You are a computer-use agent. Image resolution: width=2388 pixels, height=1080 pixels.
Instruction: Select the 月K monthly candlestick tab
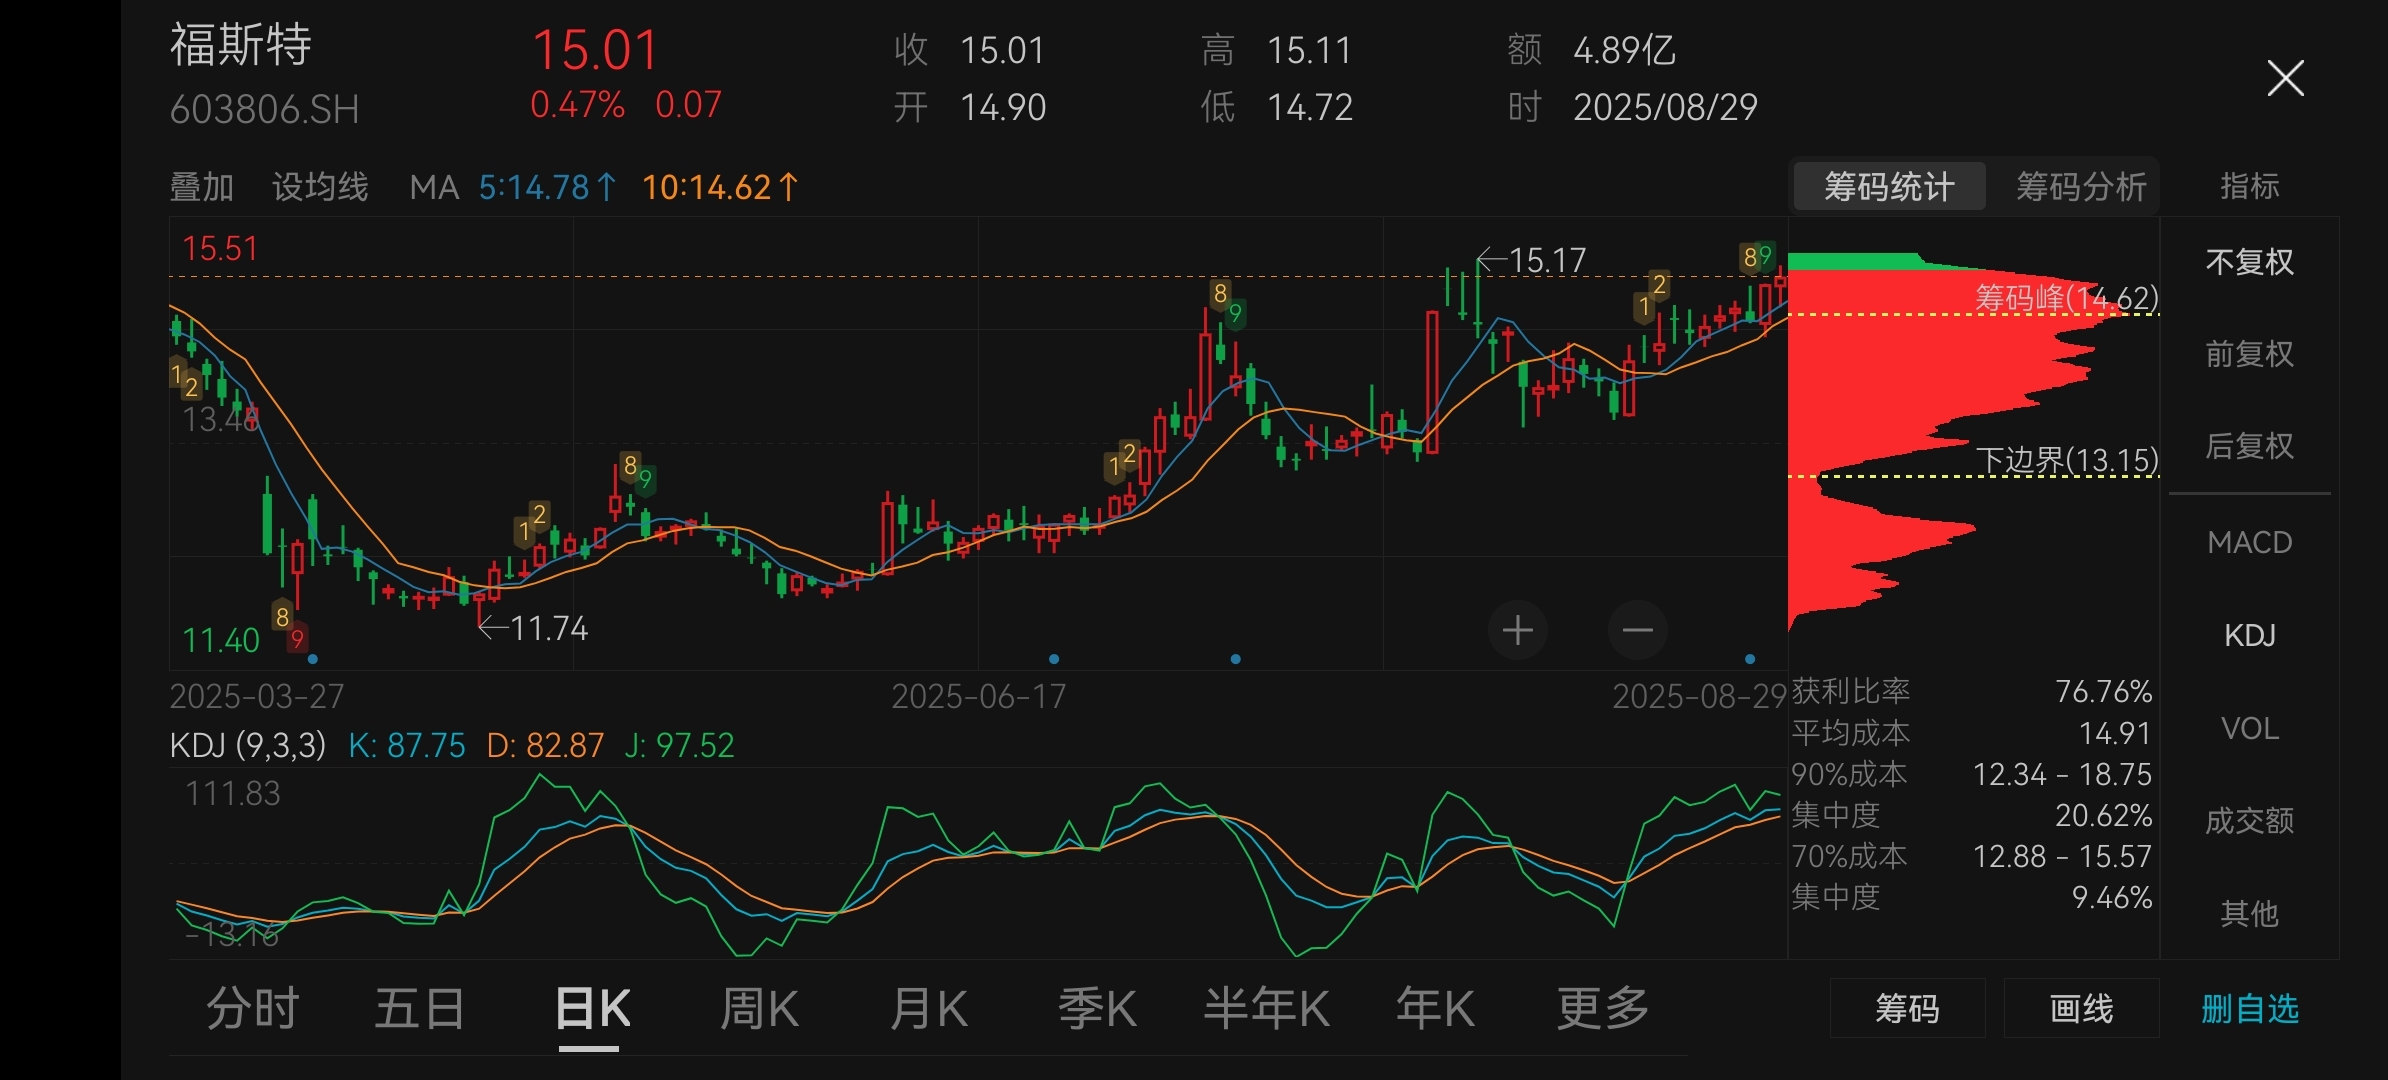(929, 1008)
